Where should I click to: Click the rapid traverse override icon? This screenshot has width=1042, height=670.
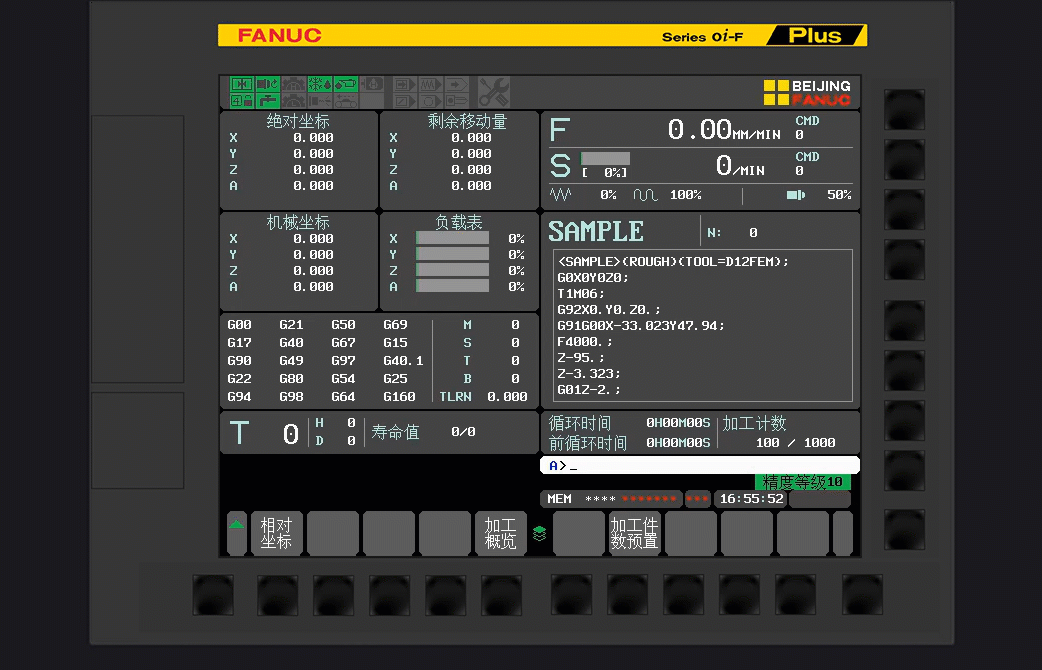[560, 195]
